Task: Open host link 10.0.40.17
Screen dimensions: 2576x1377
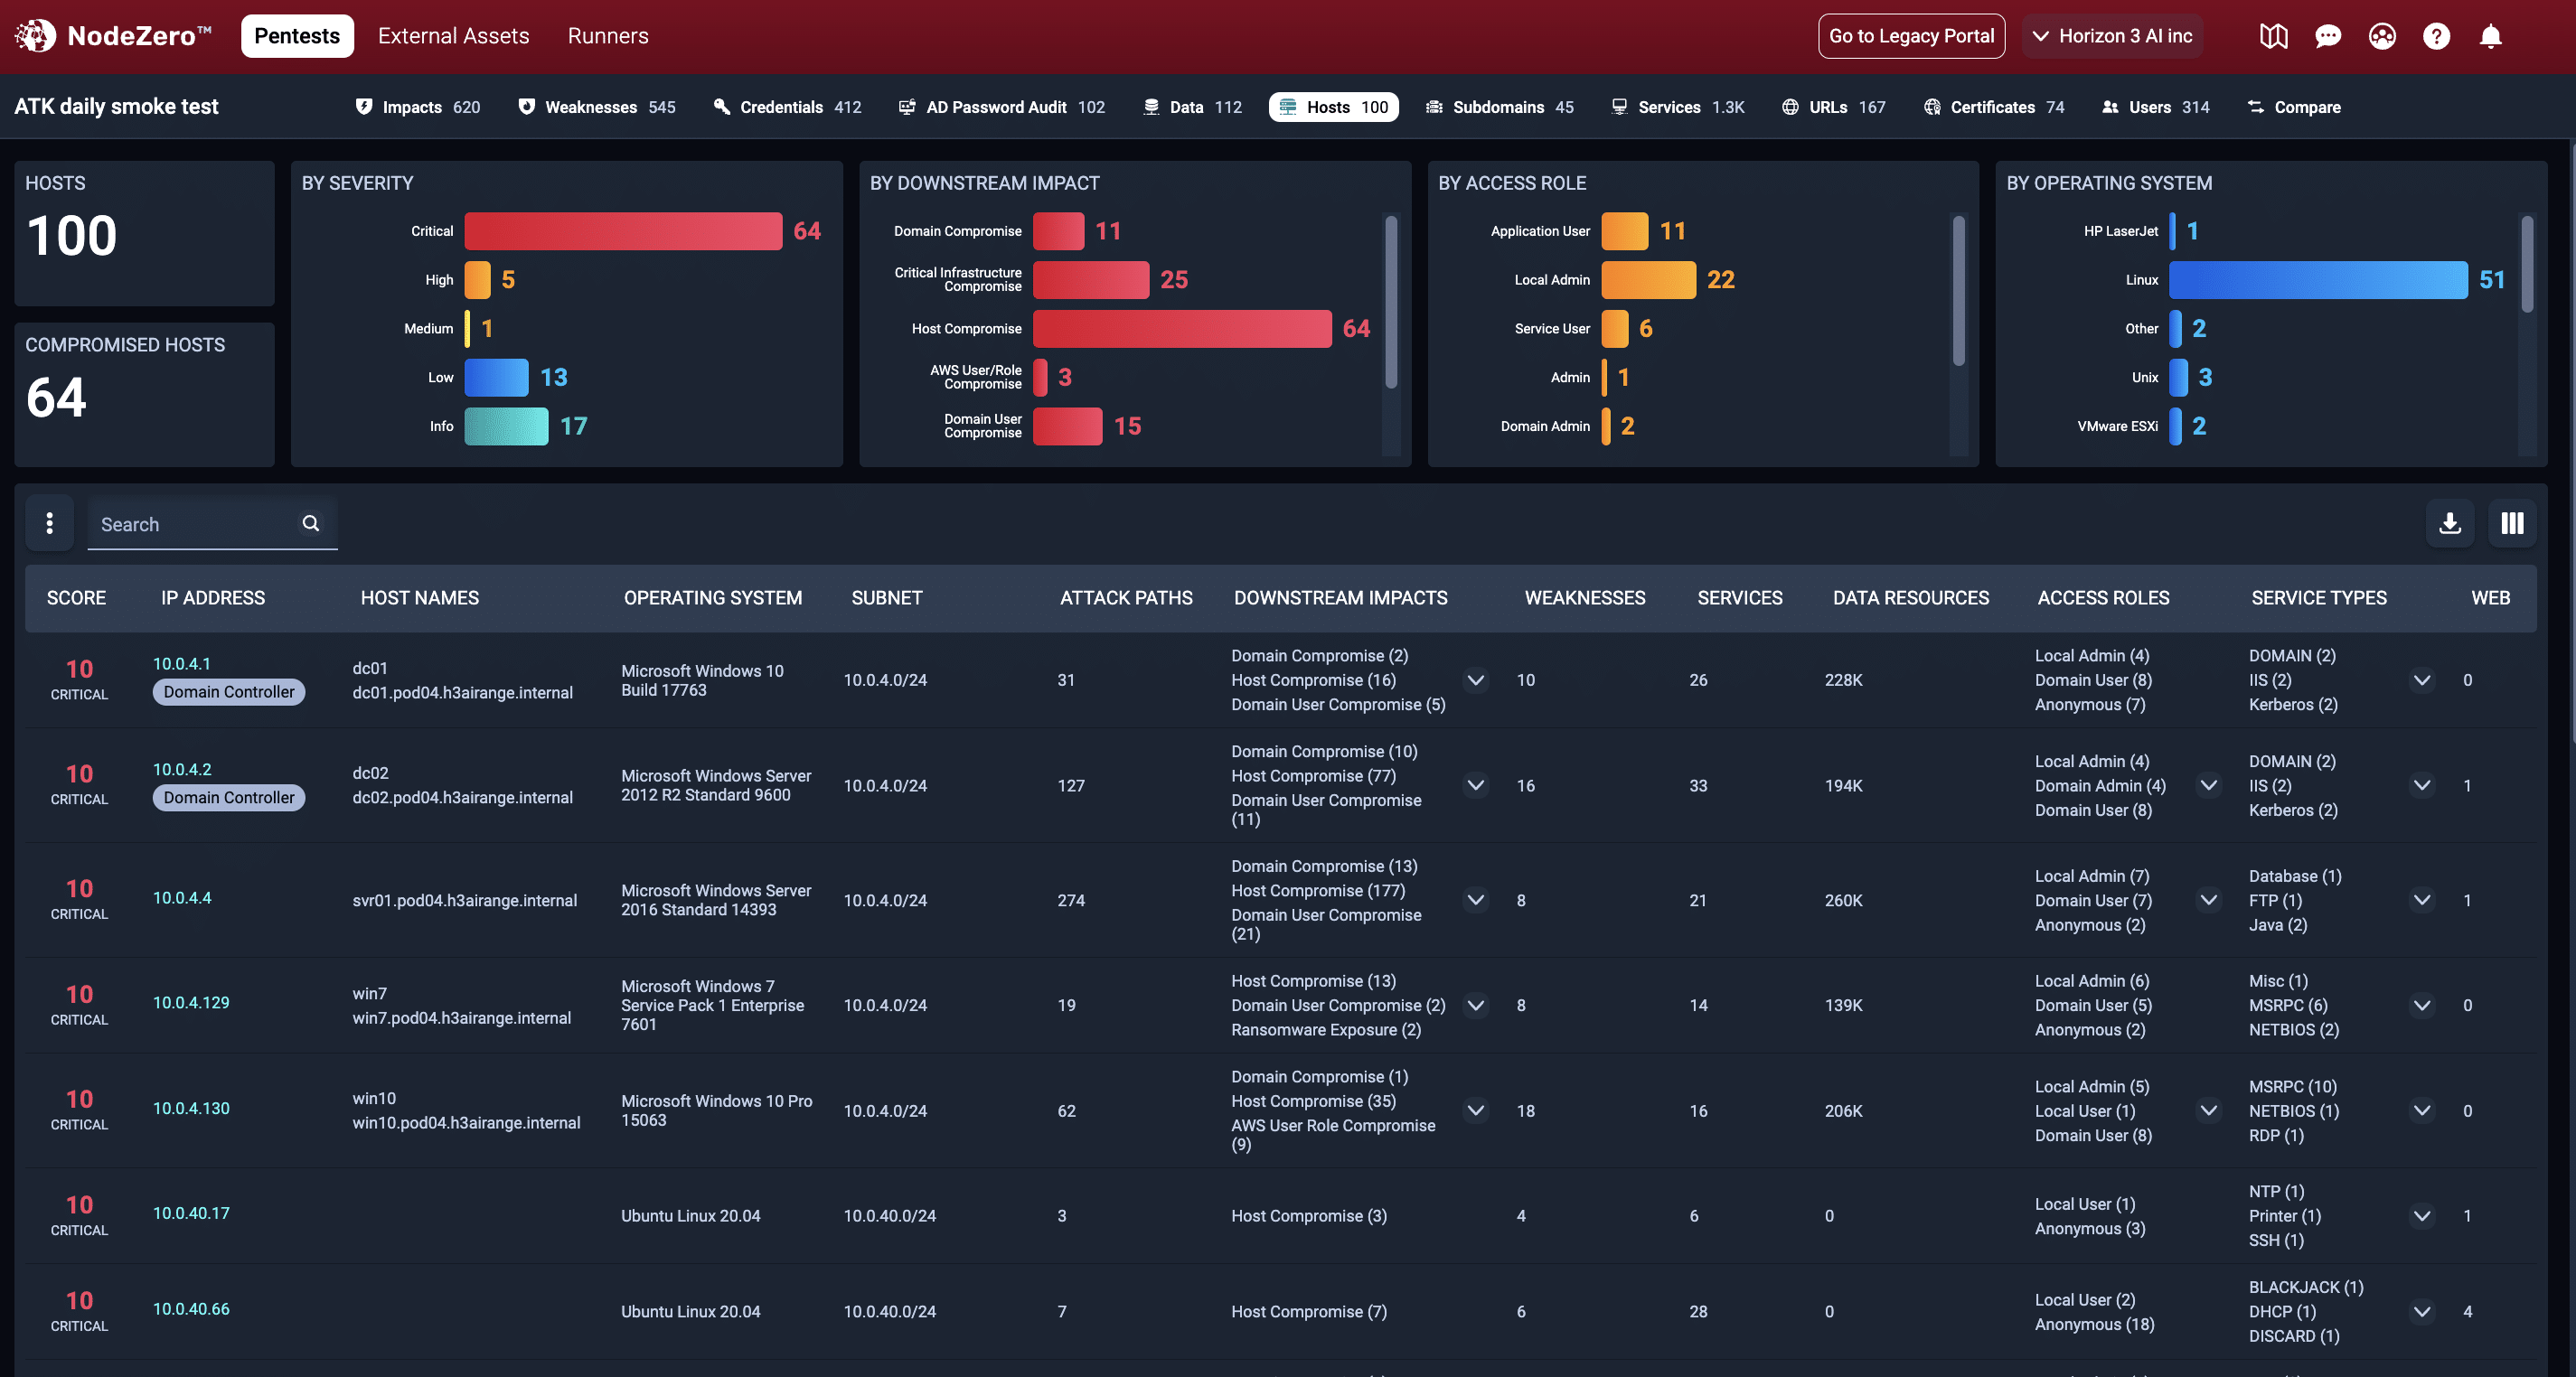Action: pos(191,1213)
